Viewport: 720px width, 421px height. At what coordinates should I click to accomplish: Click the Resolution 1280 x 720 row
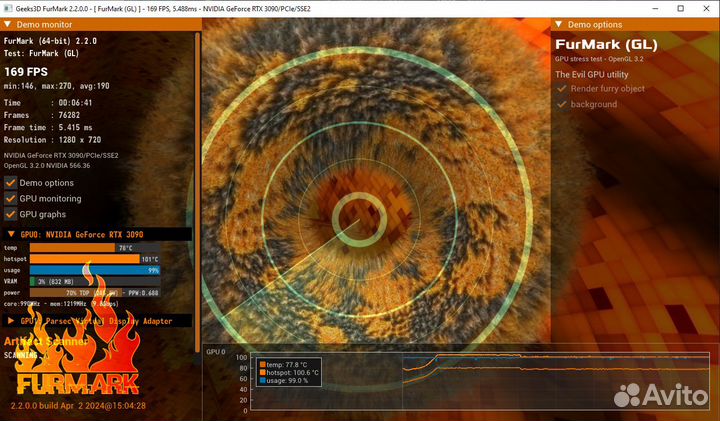point(52,140)
